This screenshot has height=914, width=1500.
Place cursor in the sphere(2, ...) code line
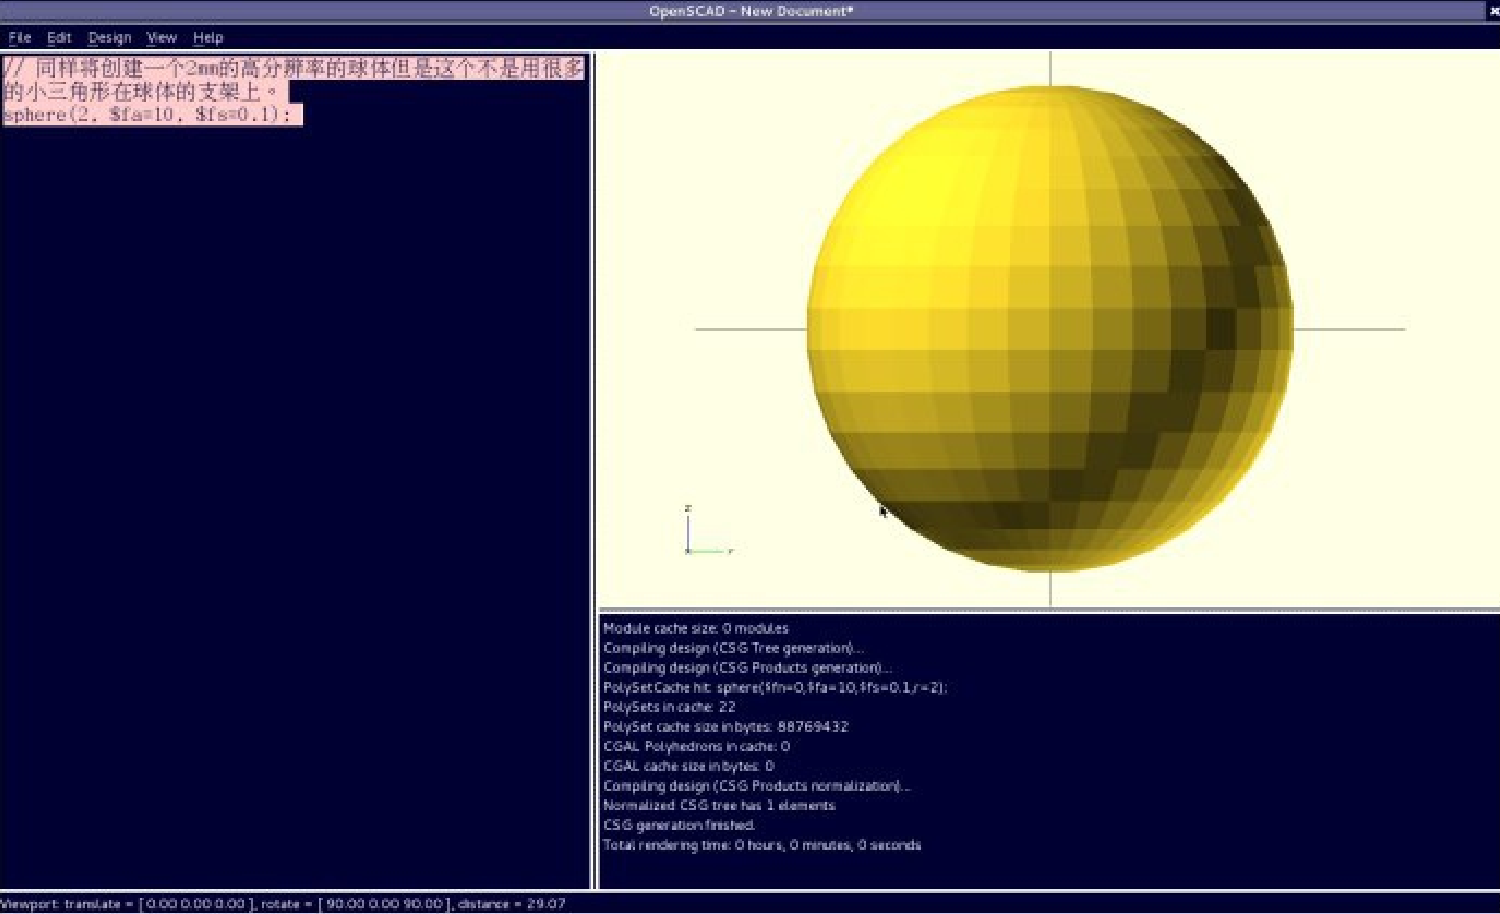click(x=150, y=115)
